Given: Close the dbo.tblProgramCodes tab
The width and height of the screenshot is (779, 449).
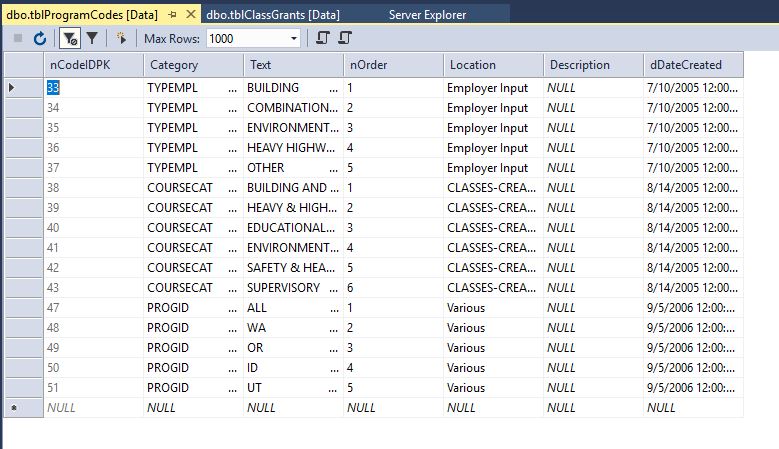Looking at the screenshot, I should pyautogui.click(x=190, y=15).
